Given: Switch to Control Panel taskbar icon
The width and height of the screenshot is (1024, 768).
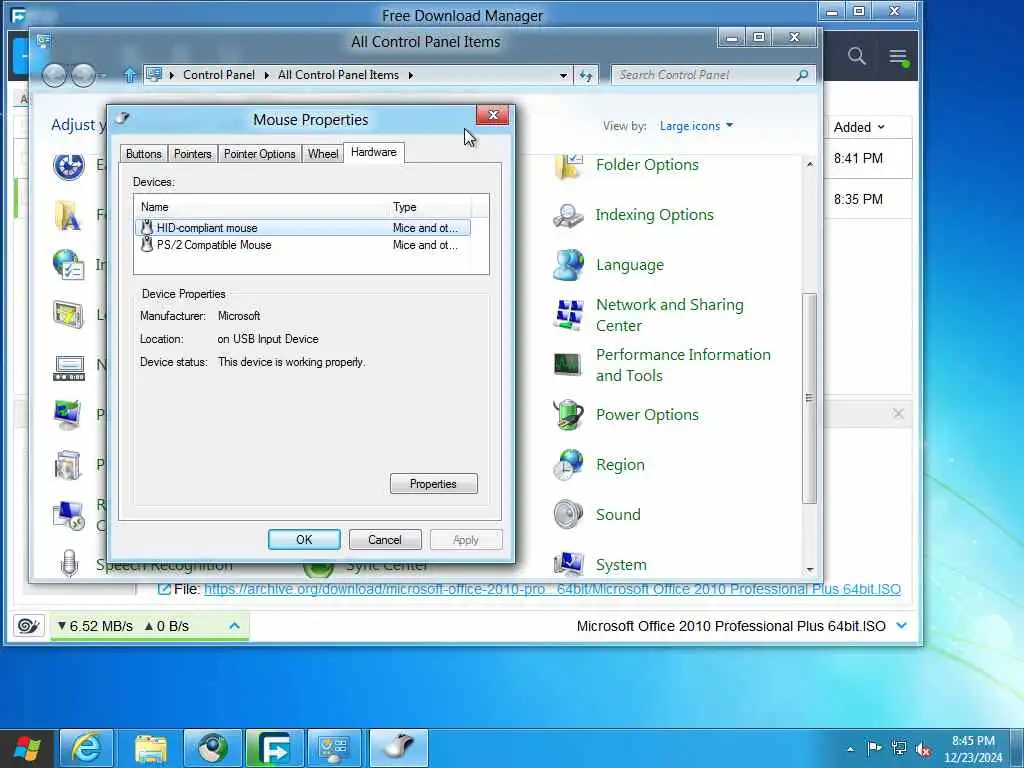Looking at the screenshot, I should point(334,748).
